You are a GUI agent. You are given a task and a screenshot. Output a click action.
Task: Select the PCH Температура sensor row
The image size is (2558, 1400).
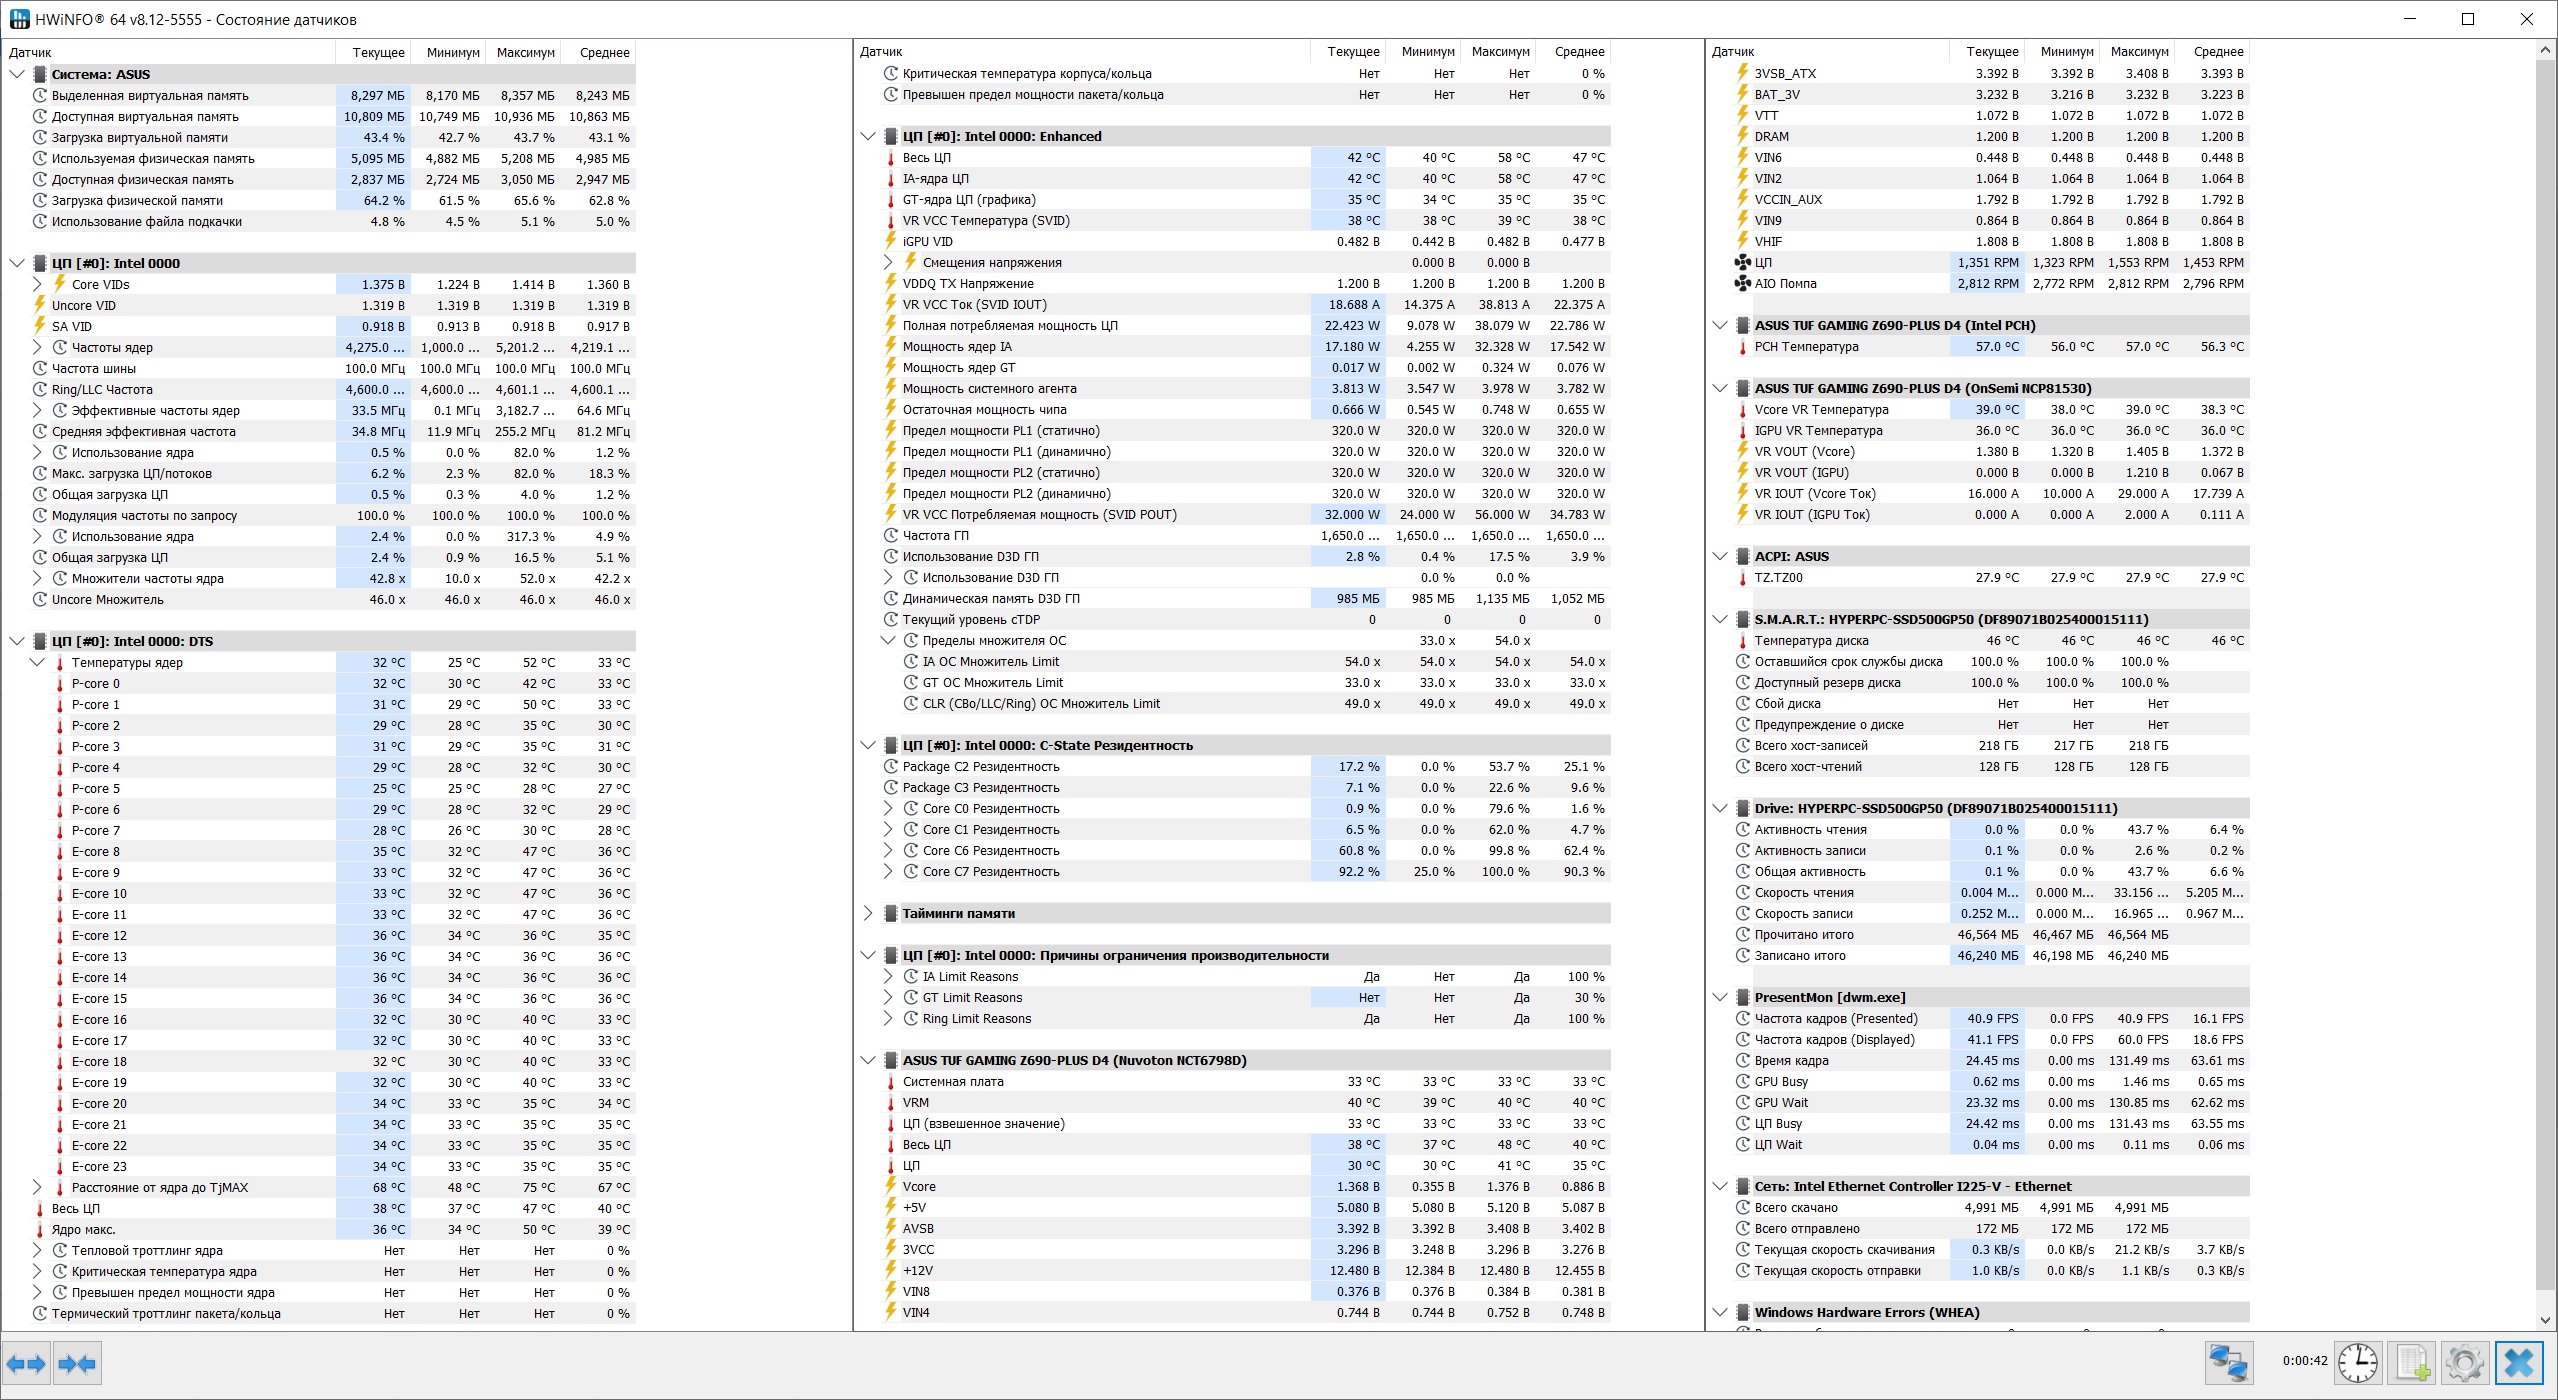tap(1806, 346)
